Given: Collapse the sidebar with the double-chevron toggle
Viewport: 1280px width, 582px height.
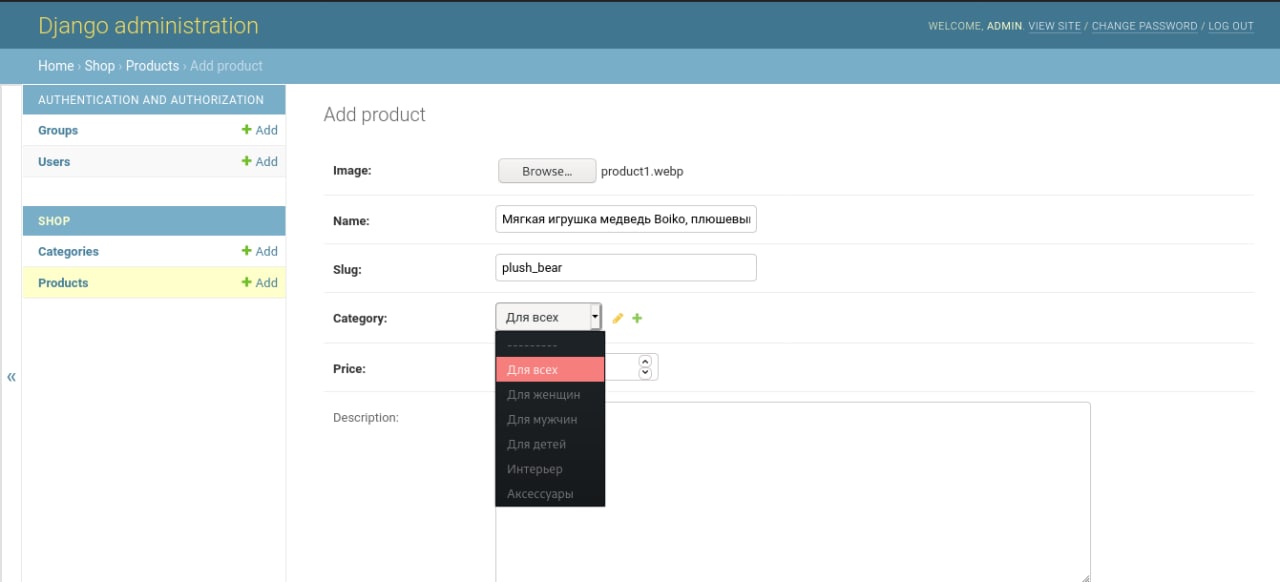Looking at the screenshot, I should [x=11, y=377].
